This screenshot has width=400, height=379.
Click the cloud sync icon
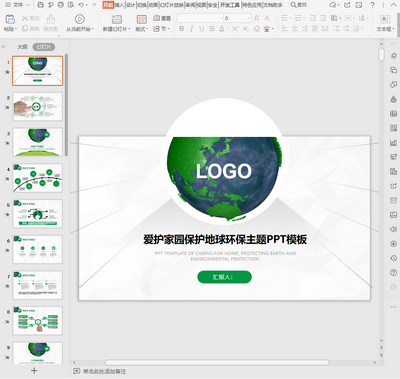333,5
